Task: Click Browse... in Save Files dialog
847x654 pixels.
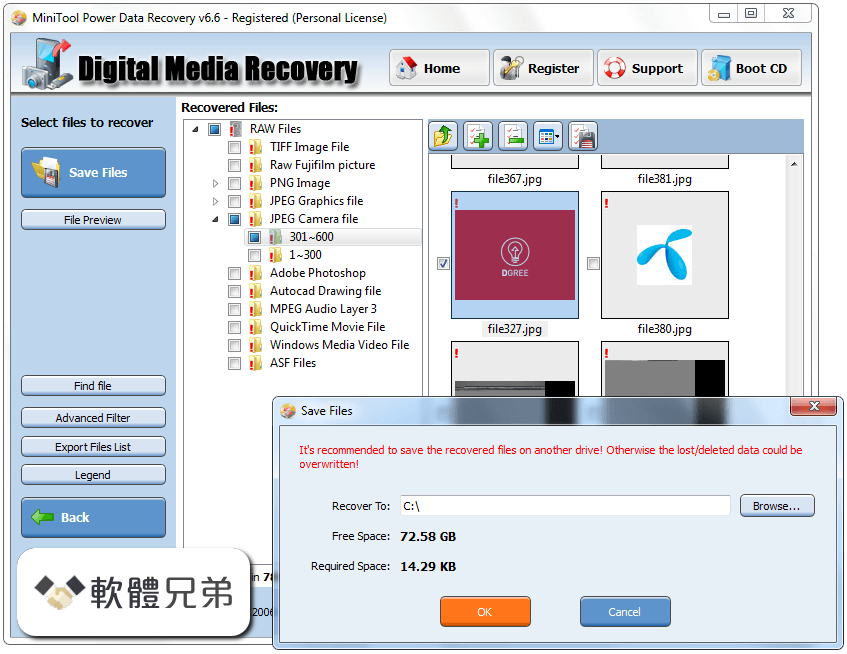Action: click(777, 506)
